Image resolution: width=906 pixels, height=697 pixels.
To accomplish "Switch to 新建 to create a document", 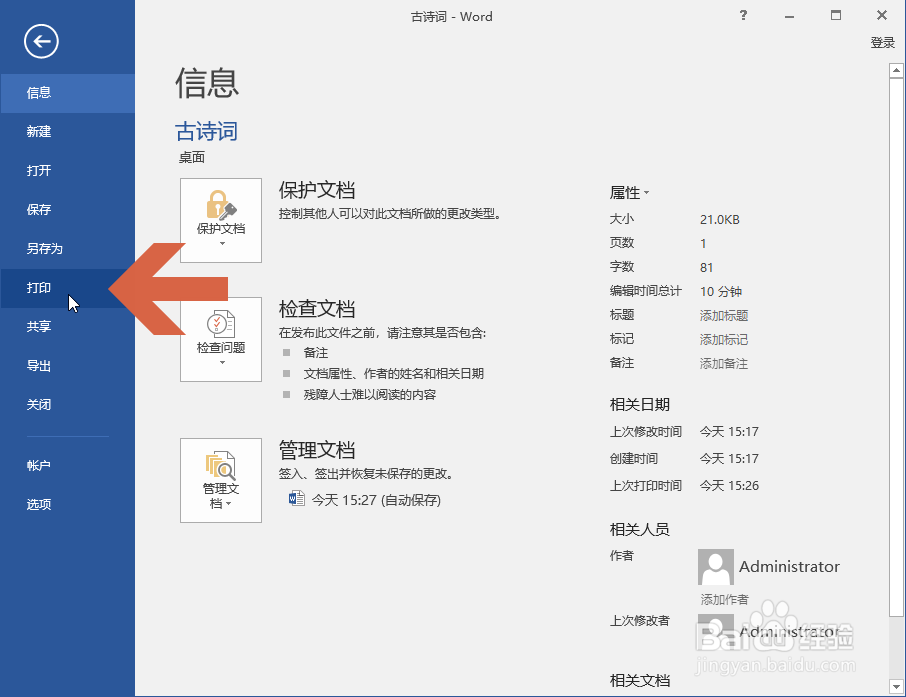I will (x=38, y=131).
